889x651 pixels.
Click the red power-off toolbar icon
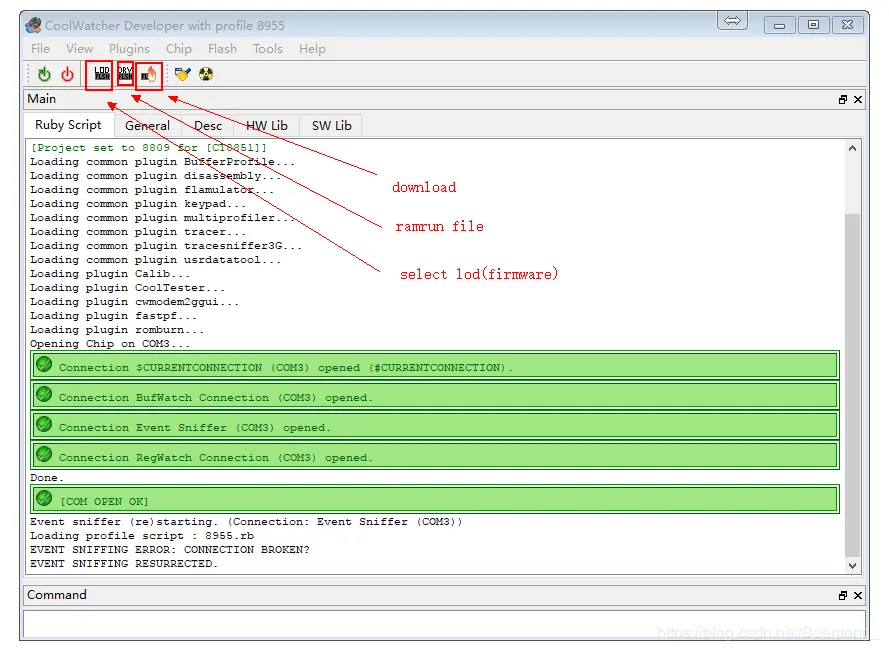tap(67, 74)
